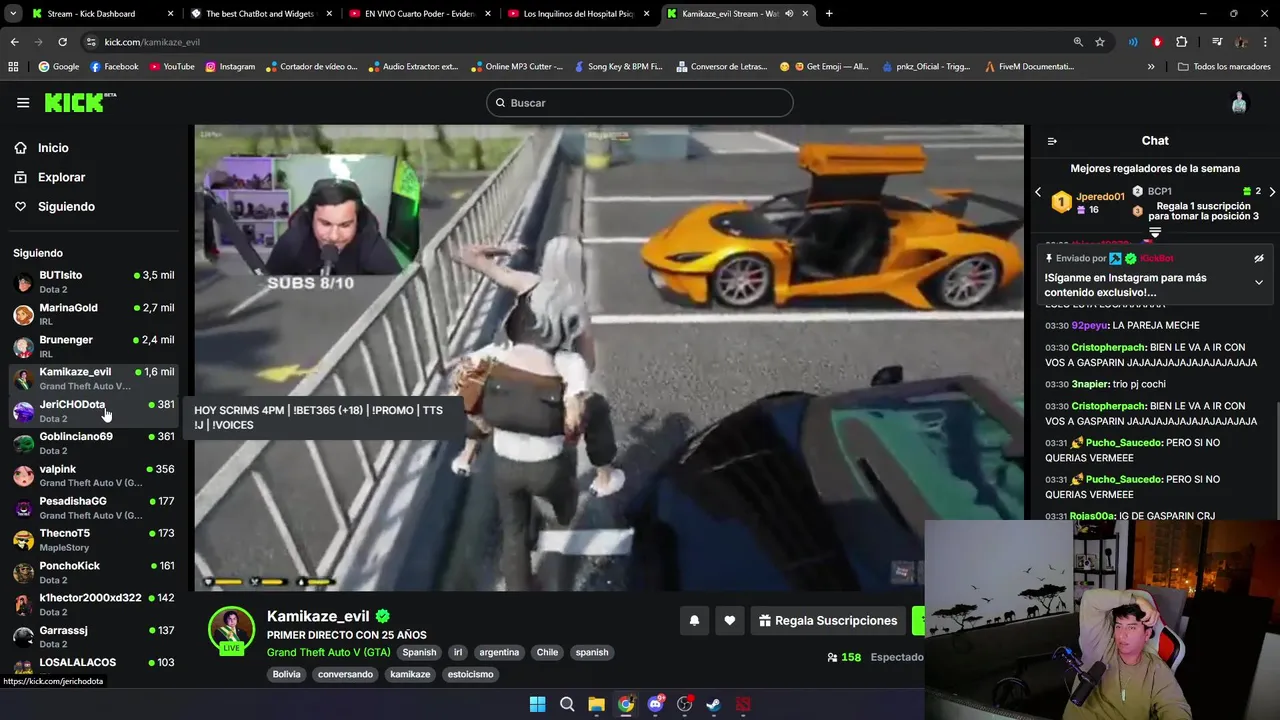Expand hidden bookmarks chevron
Screen dimensions: 1280x720
(1151, 67)
